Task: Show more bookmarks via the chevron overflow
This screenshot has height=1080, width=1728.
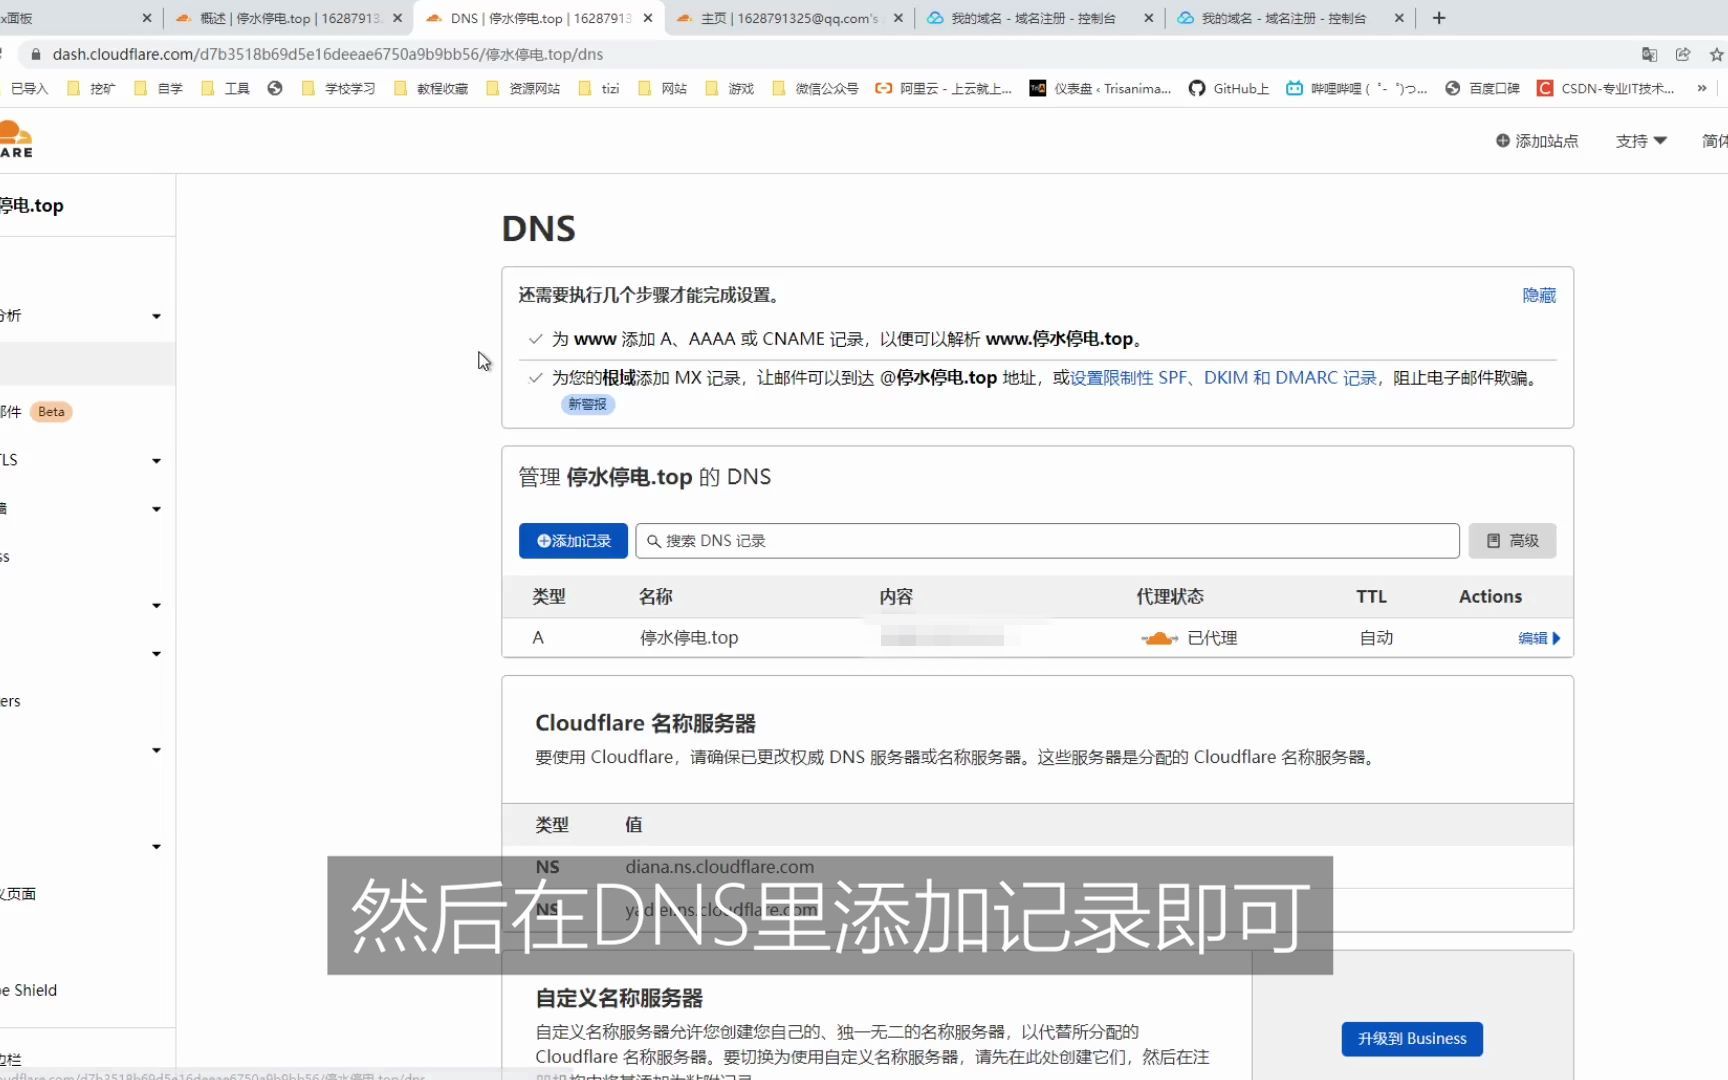Action: tap(1702, 88)
